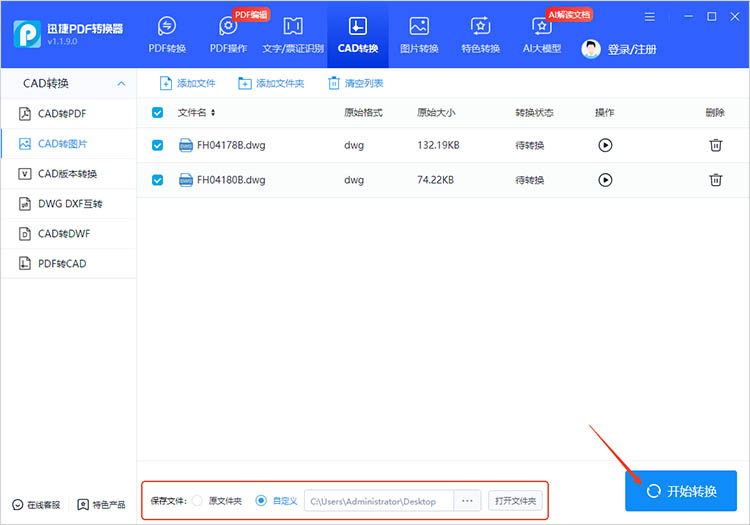Click the PDF编辑 red badge
Image resolution: width=750 pixels, height=525 pixels.
coord(251,15)
